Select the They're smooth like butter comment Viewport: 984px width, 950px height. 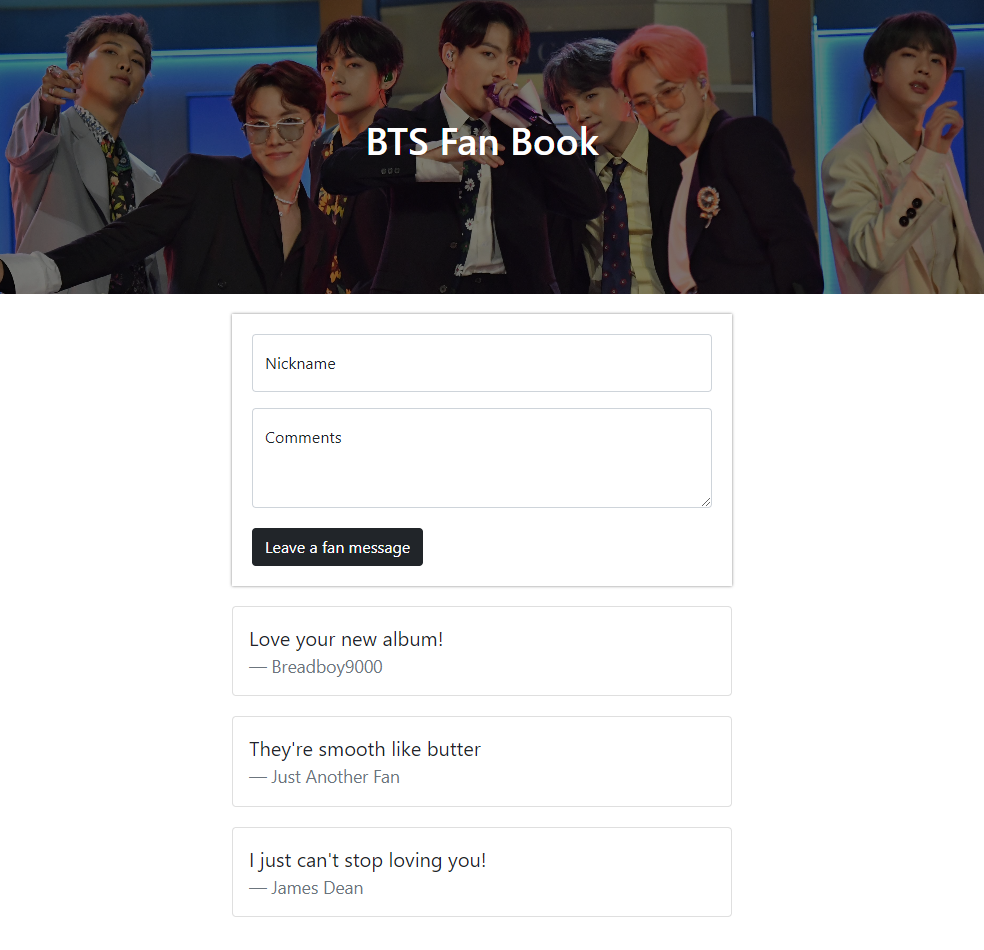(365, 749)
